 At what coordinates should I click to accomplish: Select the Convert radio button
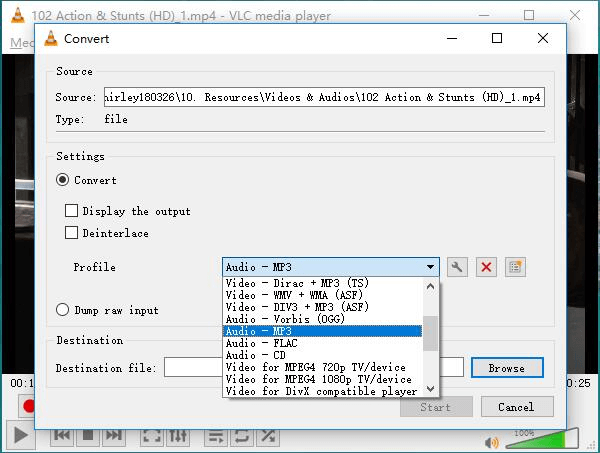(x=63, y=179)
